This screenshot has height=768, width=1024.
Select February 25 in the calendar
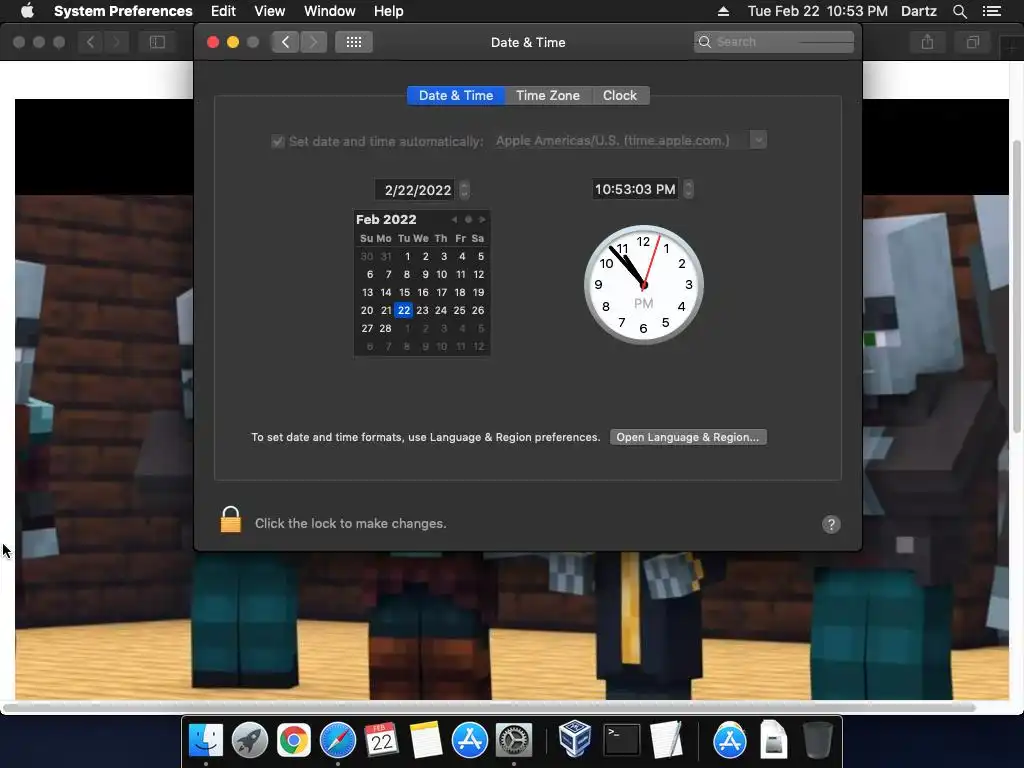pos(460,310)
